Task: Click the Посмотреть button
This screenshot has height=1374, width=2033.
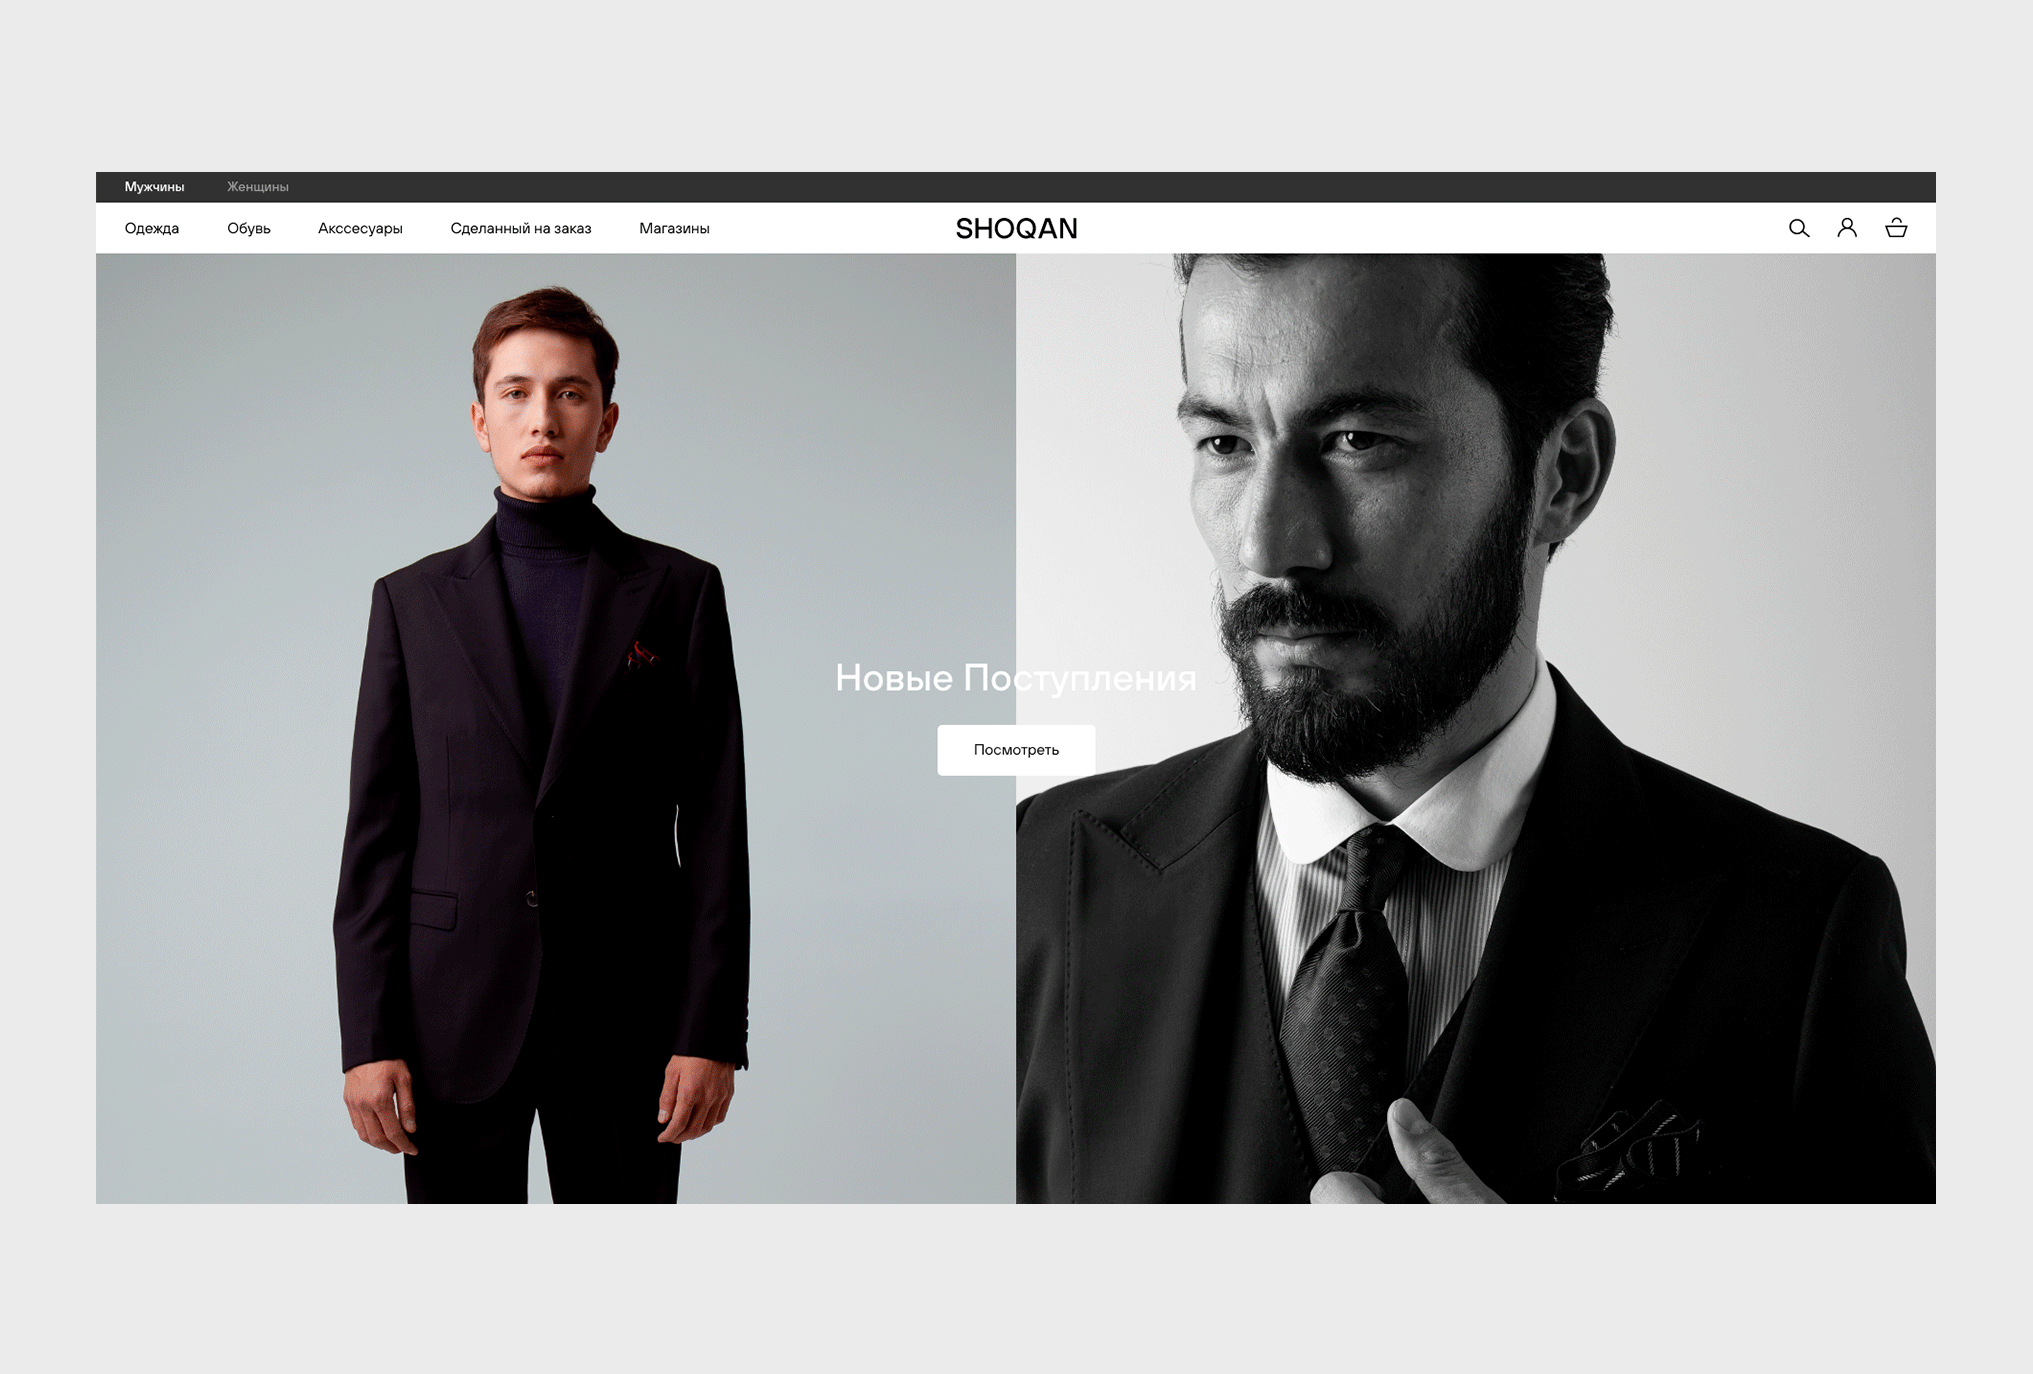Action: tap(1016, 750)
